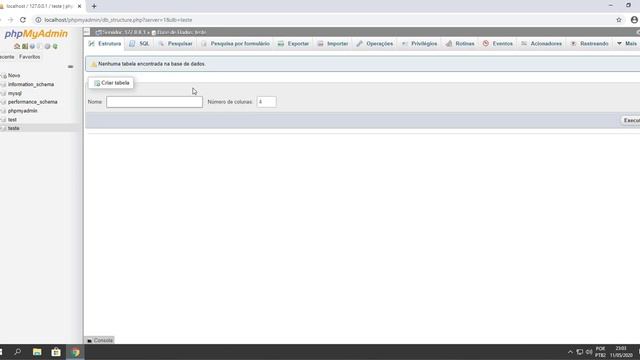Screen dimensions: 640x360
Task: Click the Estrutura tab icon
Action: [92, 44]
